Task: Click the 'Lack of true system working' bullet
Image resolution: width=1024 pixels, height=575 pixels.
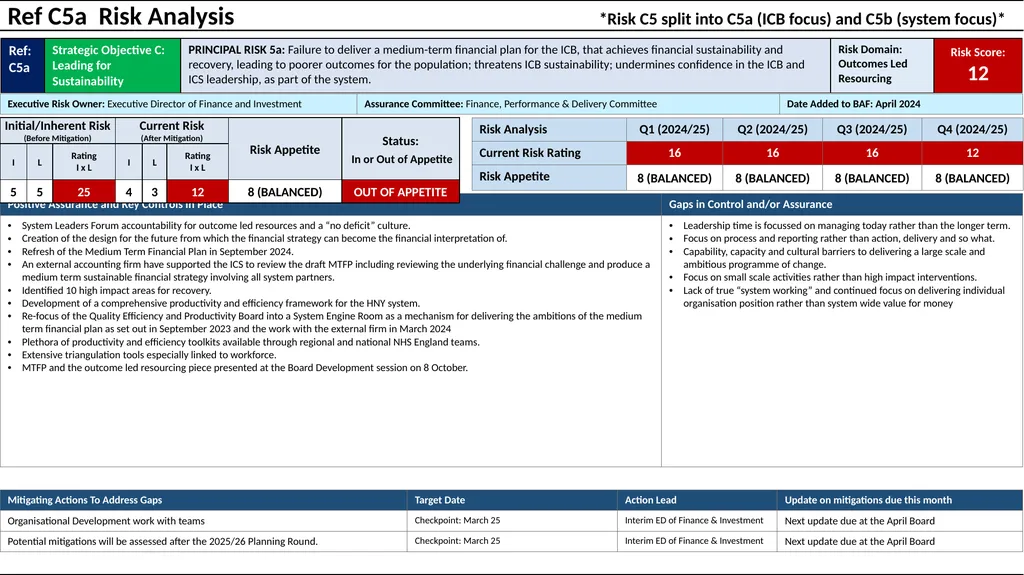Action: pyautogui.click(x=844, y=297)
